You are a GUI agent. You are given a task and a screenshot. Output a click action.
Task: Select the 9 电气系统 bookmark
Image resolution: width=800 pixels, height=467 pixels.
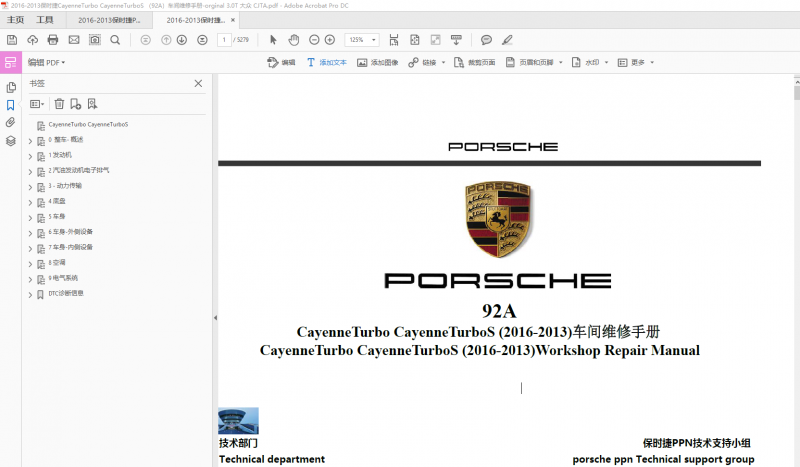[x=63, y=278]
